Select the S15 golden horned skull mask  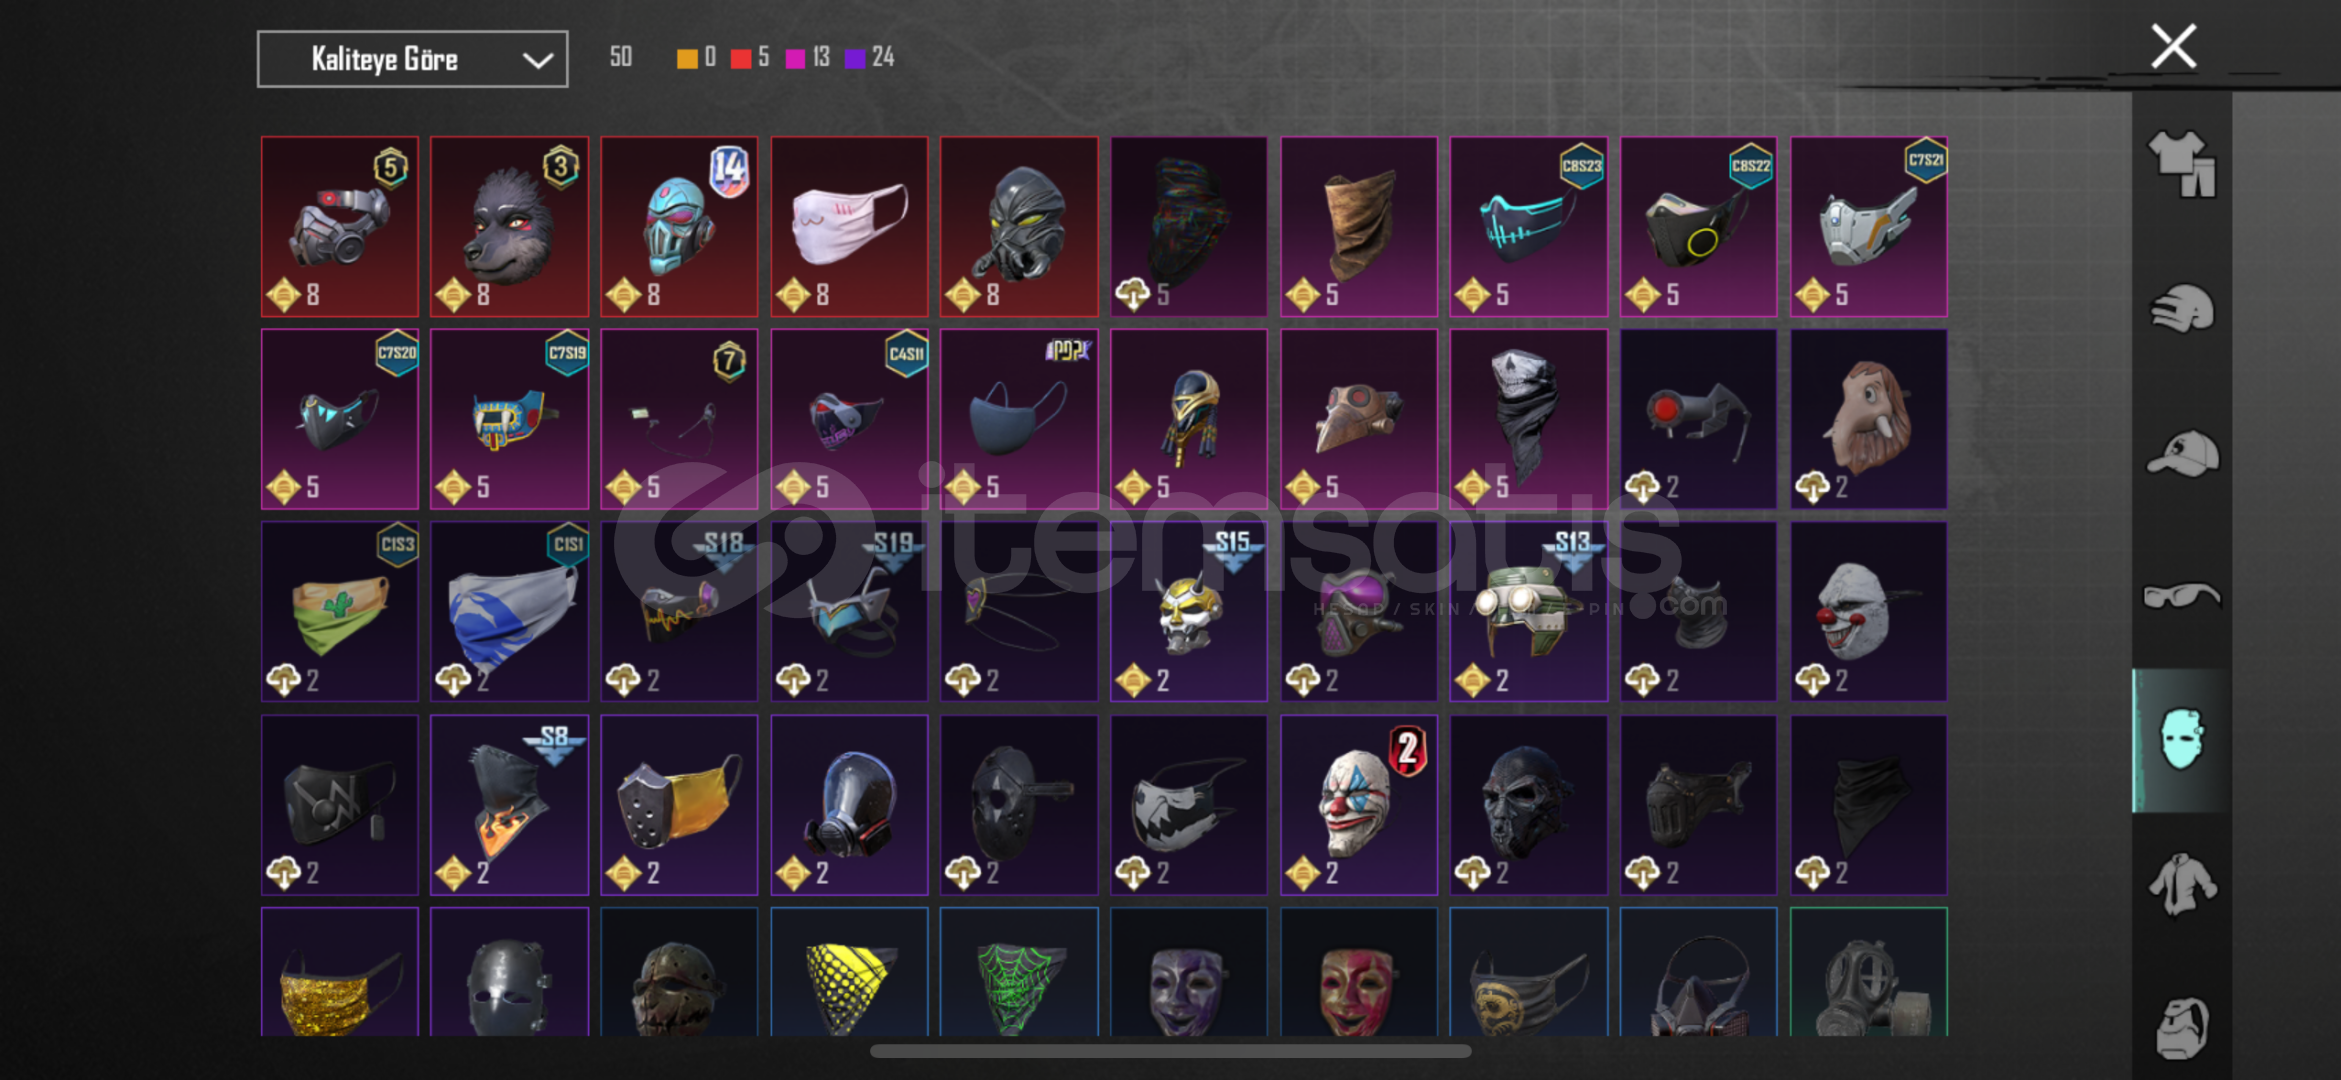(1189, 611)
